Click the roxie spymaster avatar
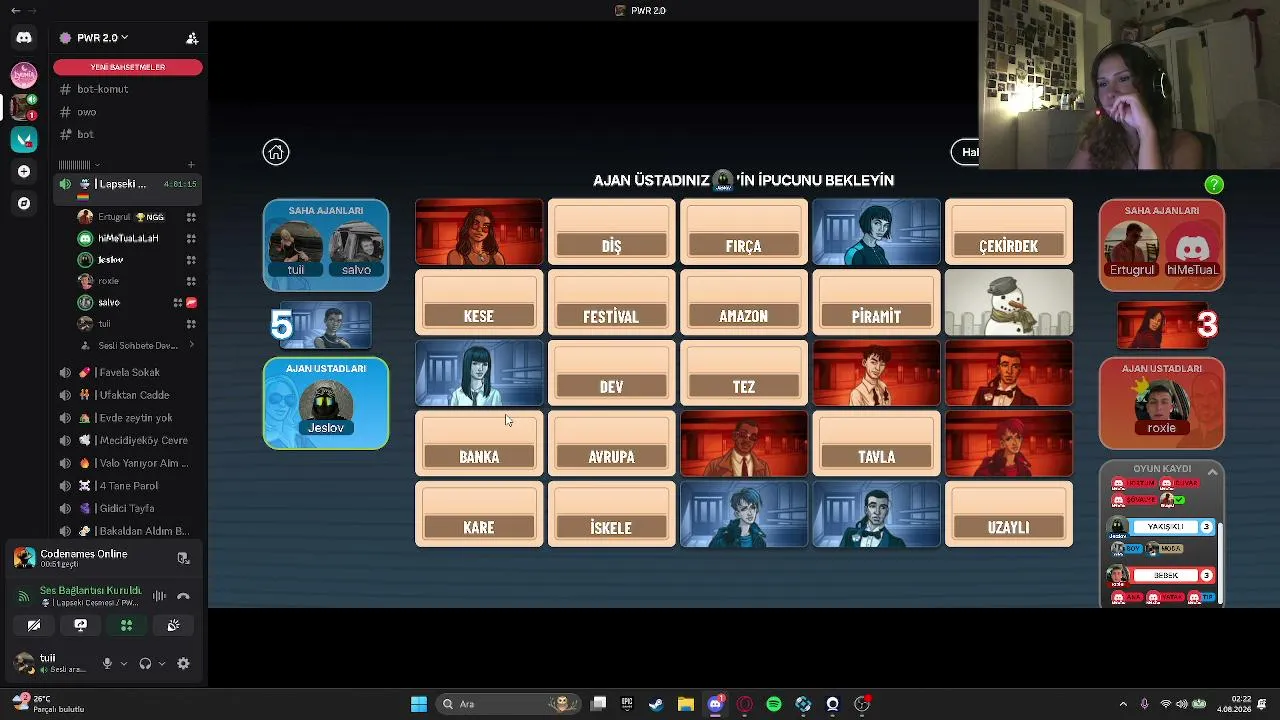This screenshot has width=1280, height=720. (x=1162, y=401)
